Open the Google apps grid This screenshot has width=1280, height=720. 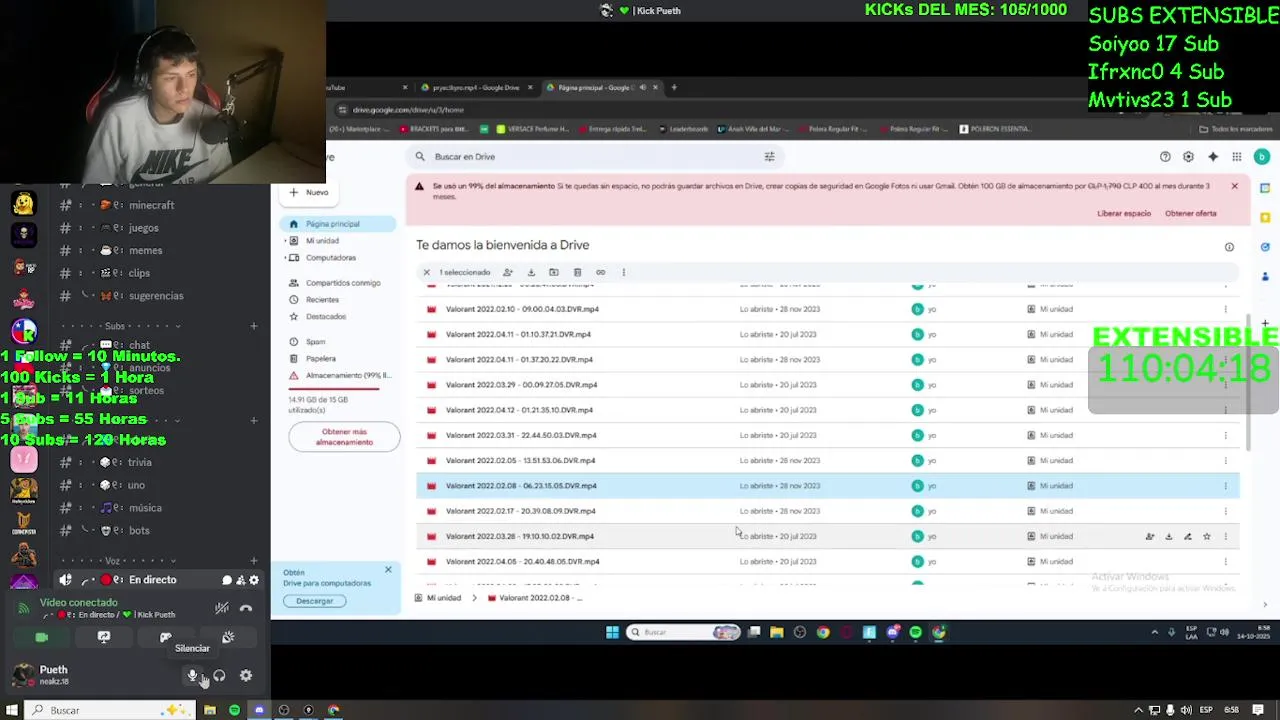(1237, 157)
